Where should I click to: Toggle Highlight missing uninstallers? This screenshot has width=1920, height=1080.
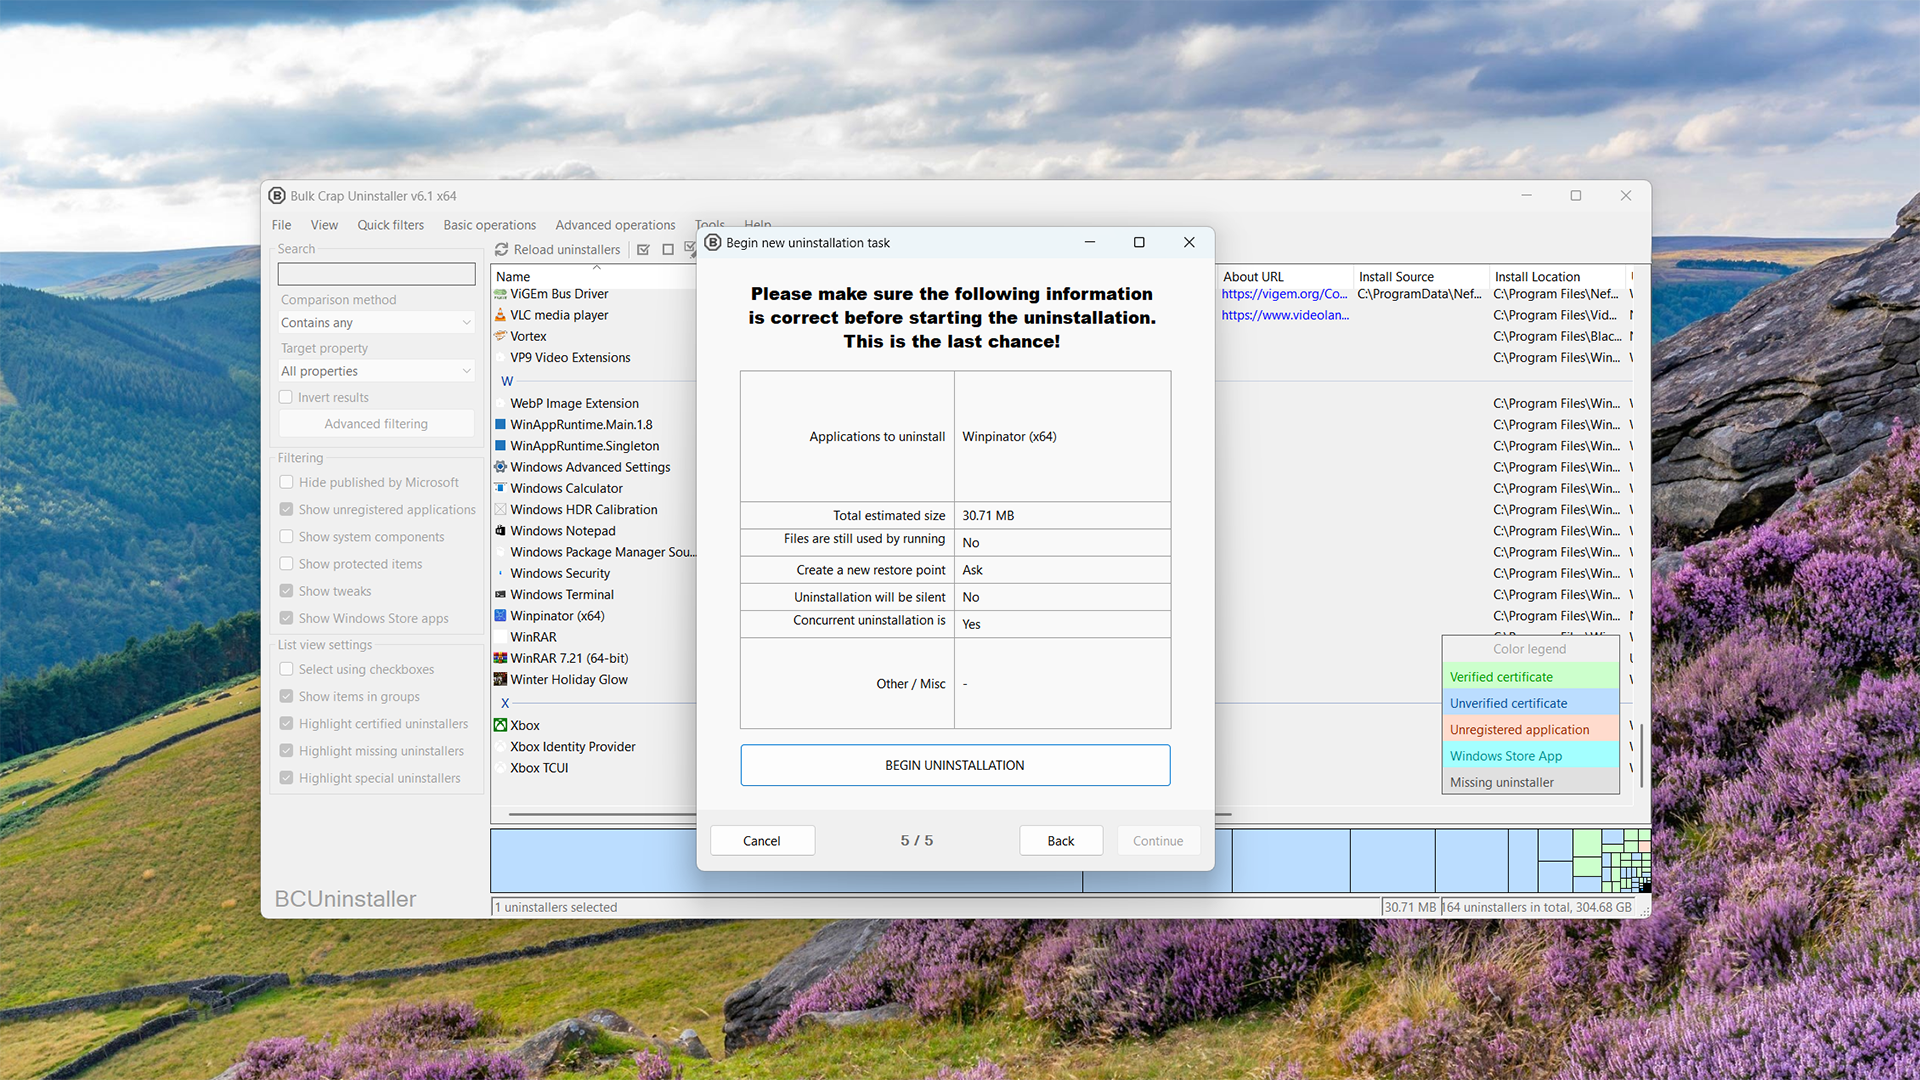pos(286,751)
